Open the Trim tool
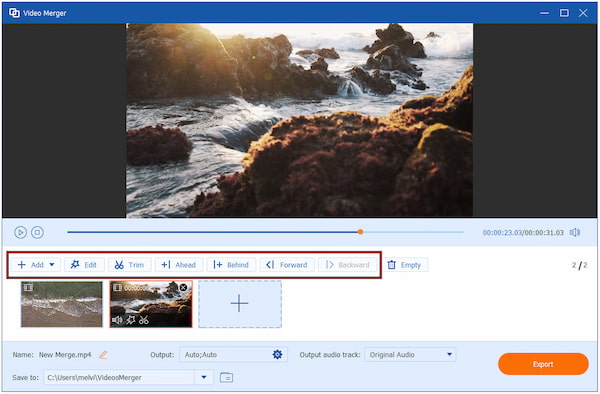The height and width of the screenshot is (394, 600). click(129, 265)
